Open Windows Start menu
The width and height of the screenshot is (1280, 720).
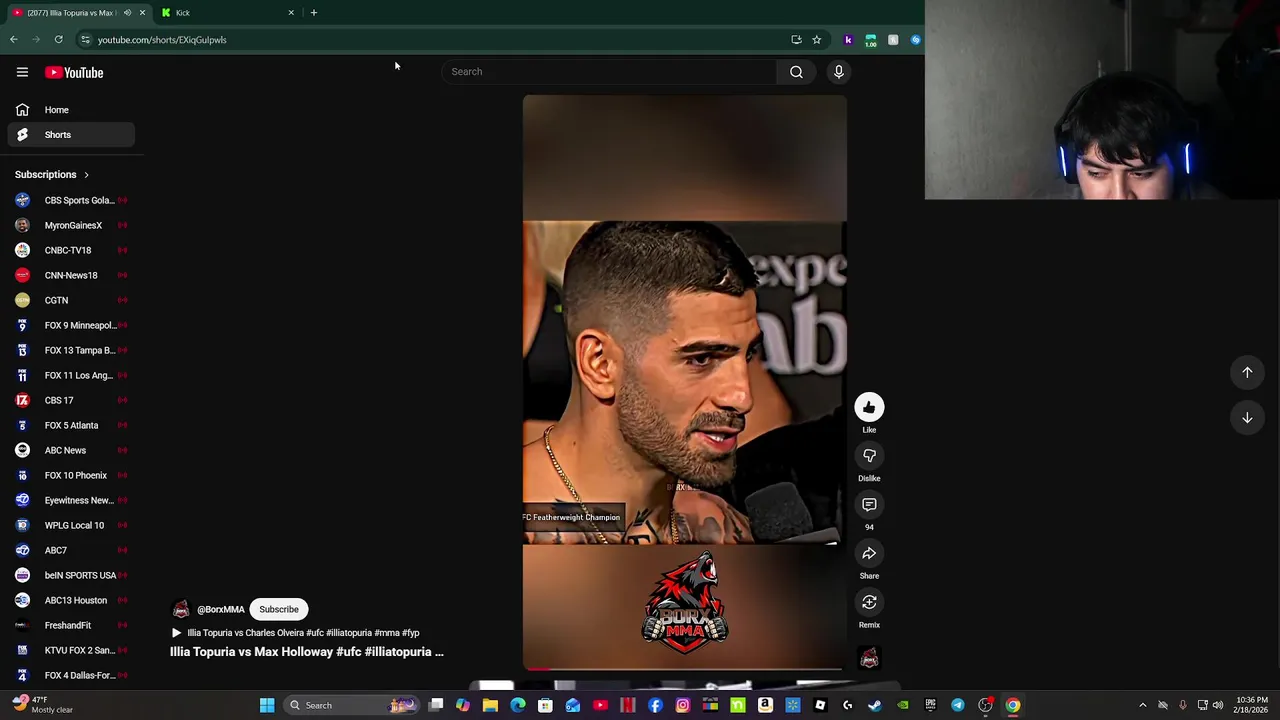click(267, 705)
